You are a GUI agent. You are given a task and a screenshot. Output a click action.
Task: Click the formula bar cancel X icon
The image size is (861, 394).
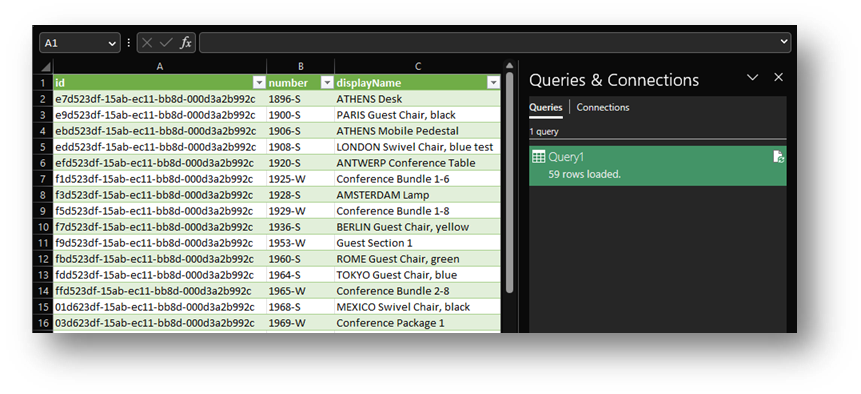coord(147,43)
